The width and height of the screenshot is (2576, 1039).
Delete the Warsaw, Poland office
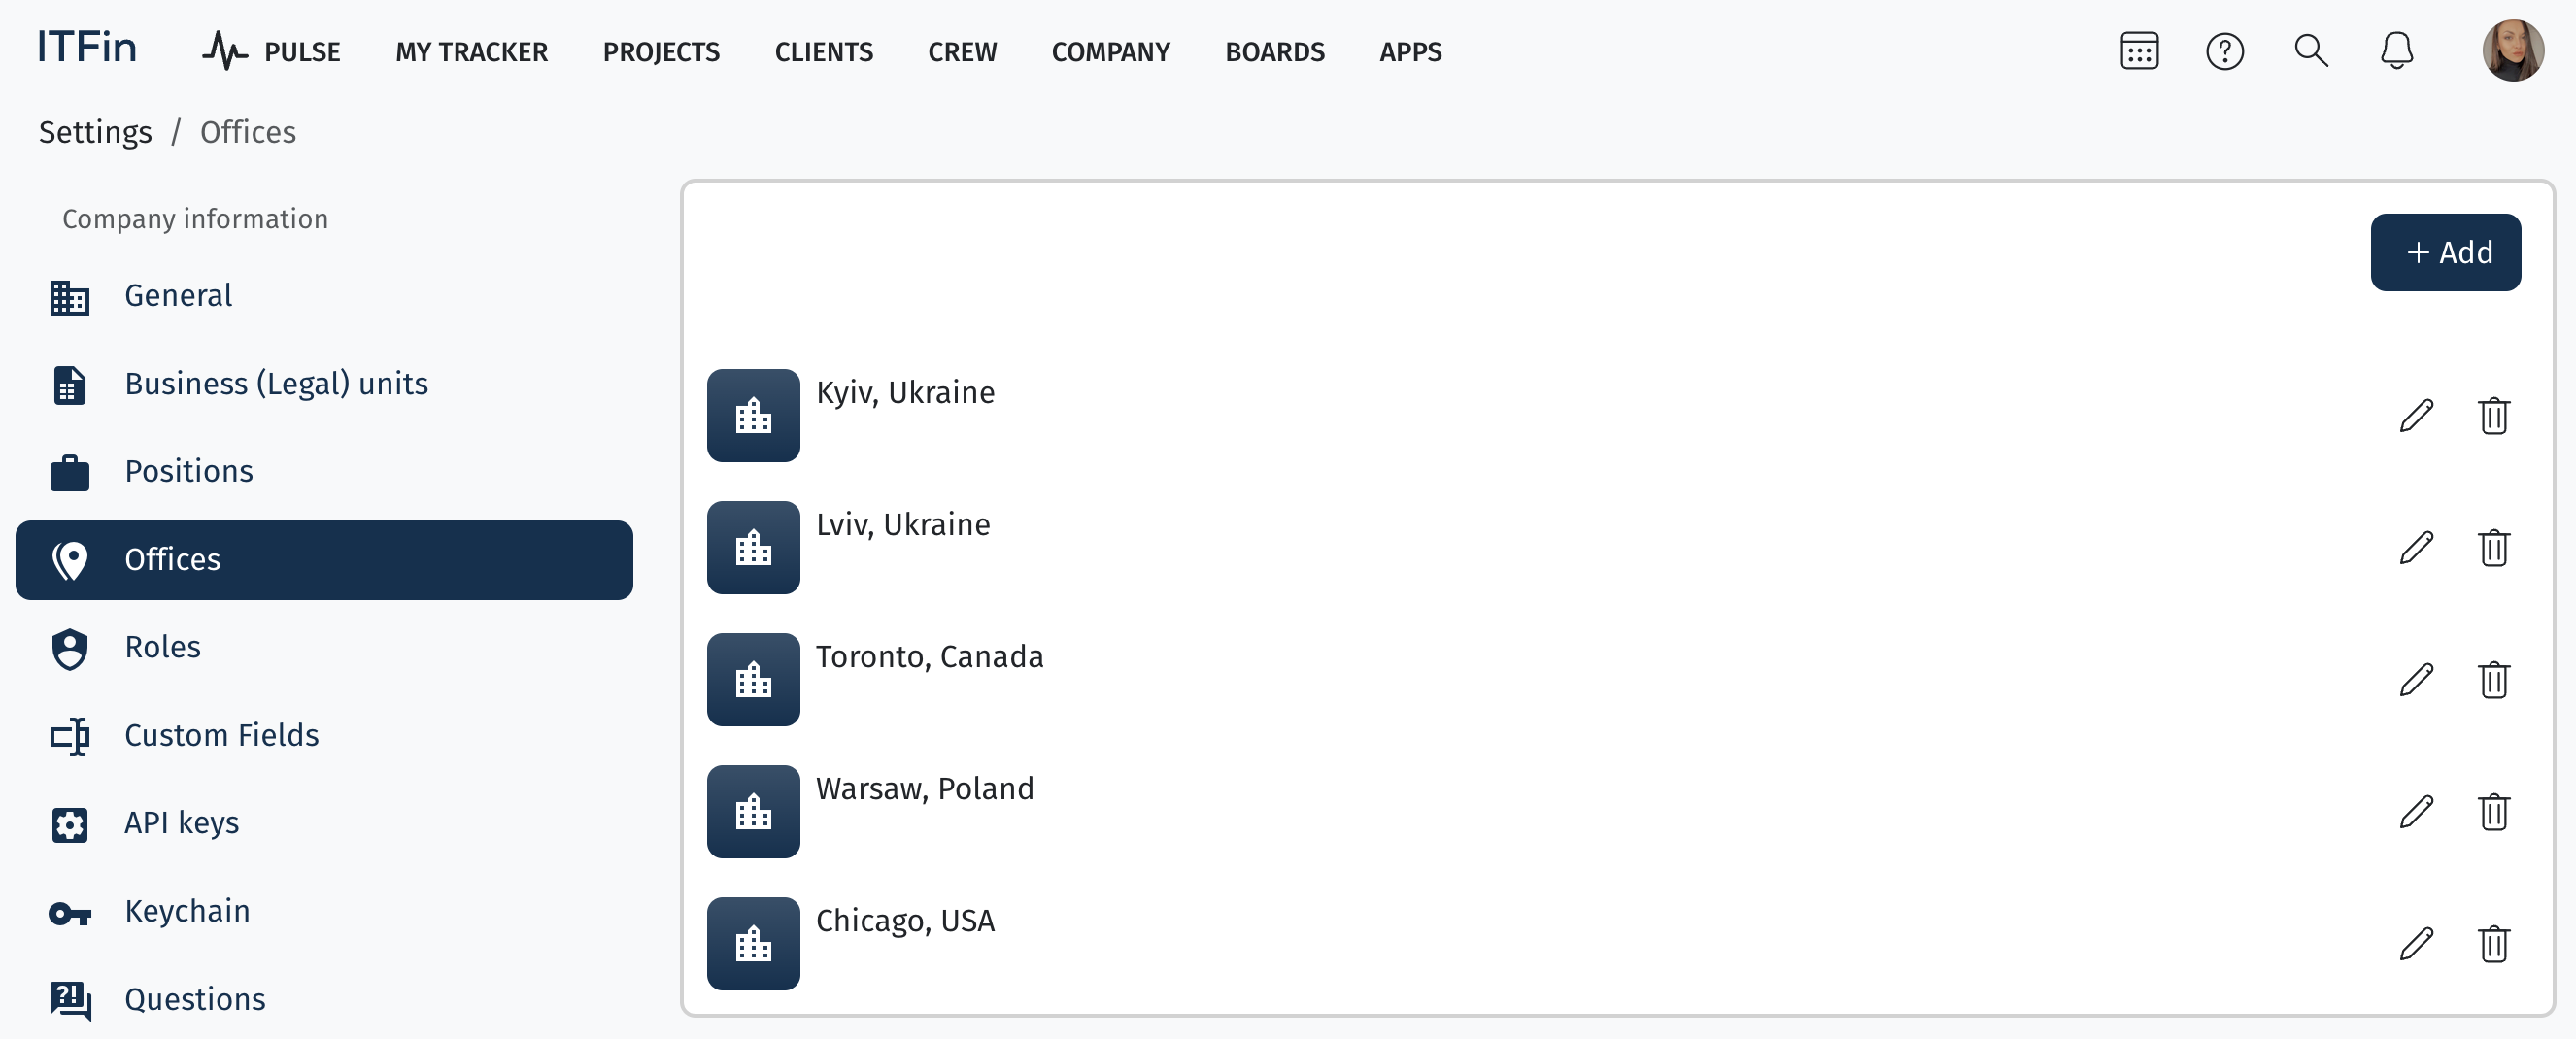(x=2493, y=811)
